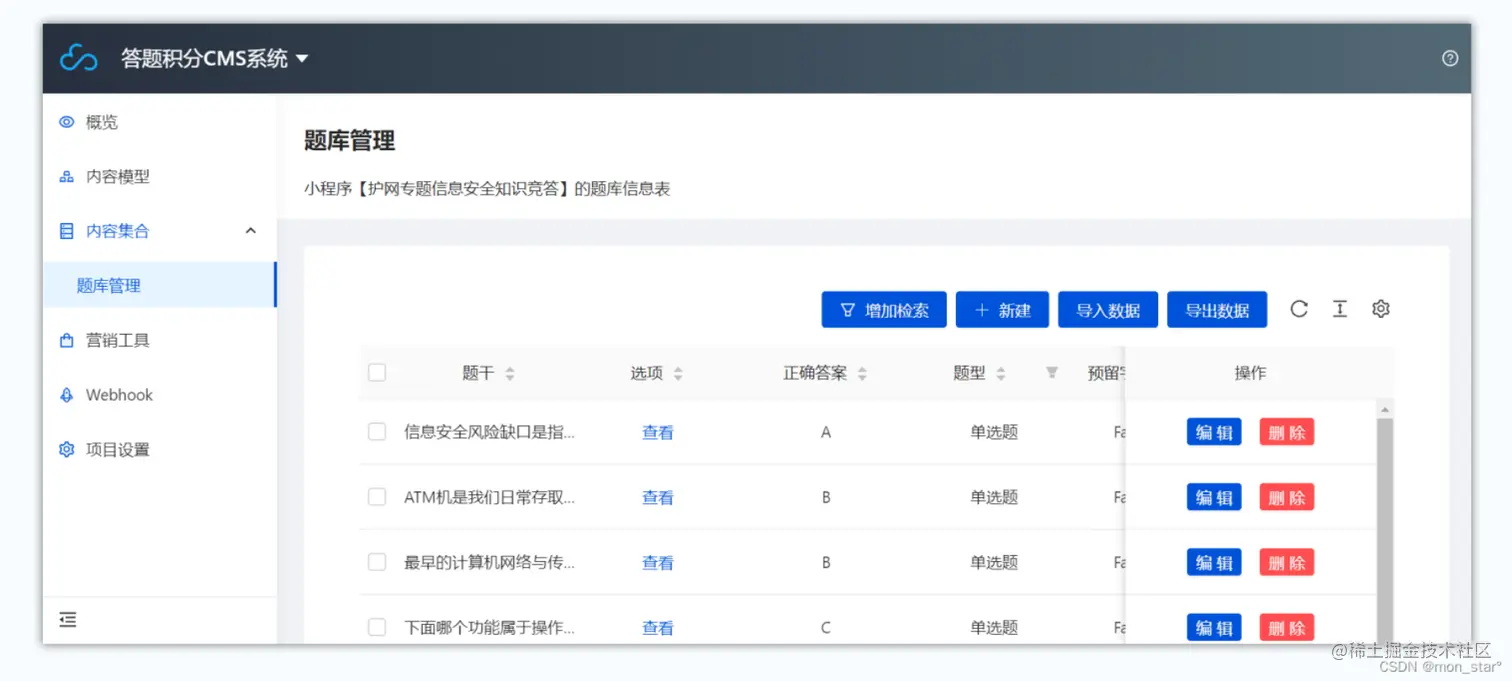The height and width of the screenshot is (681, 1512).
Task: Click the 导出数据 button
Action: click(1217, 310)
